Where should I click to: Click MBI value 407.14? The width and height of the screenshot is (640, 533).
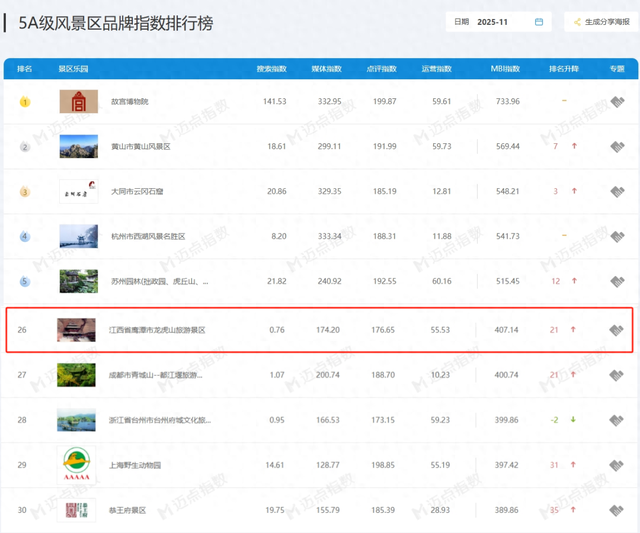pyautogui.click(x=507, y=330)
